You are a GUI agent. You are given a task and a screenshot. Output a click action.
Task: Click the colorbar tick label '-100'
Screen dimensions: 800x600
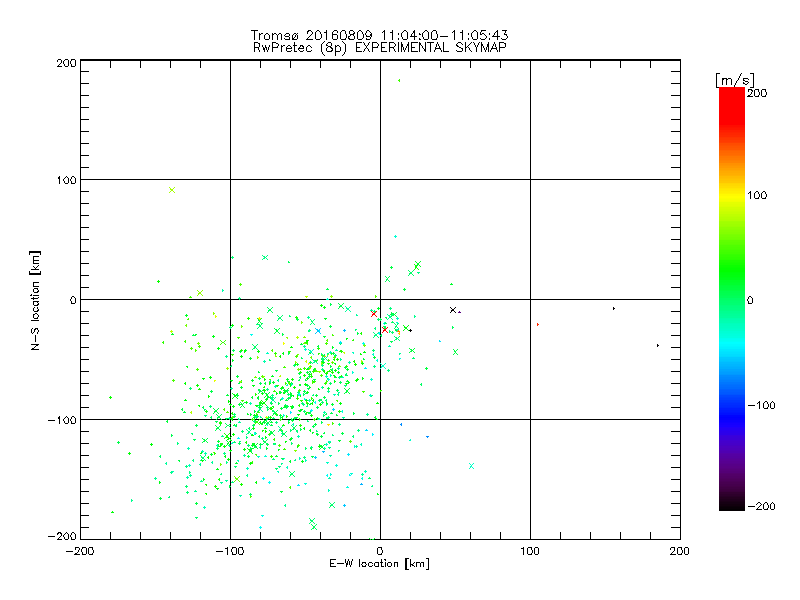coord(761,405)
